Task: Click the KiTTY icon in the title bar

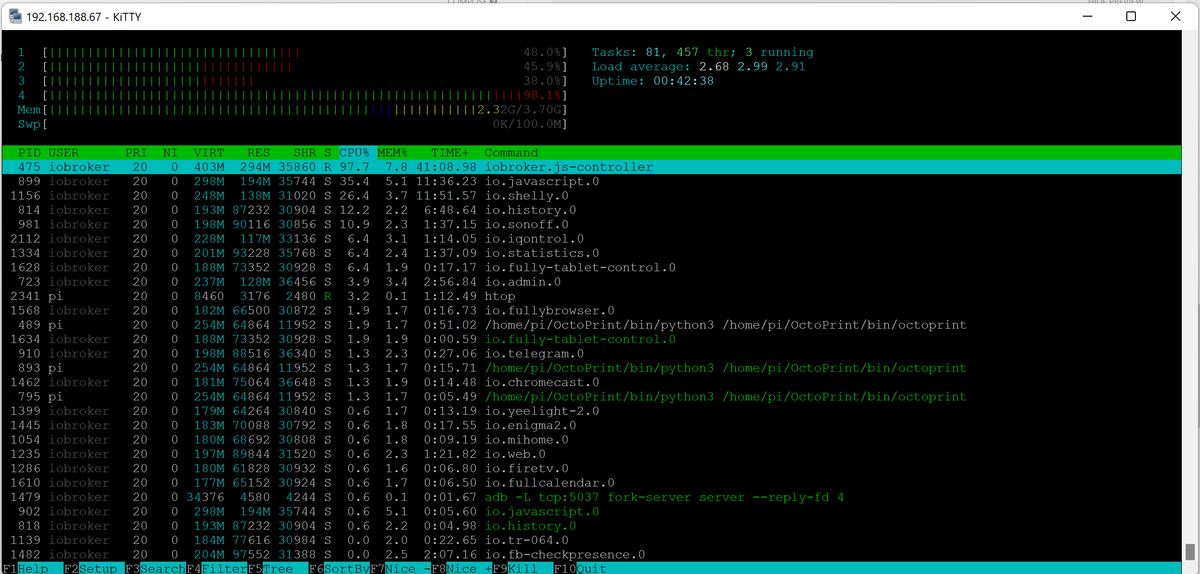Action: [16, 16]
